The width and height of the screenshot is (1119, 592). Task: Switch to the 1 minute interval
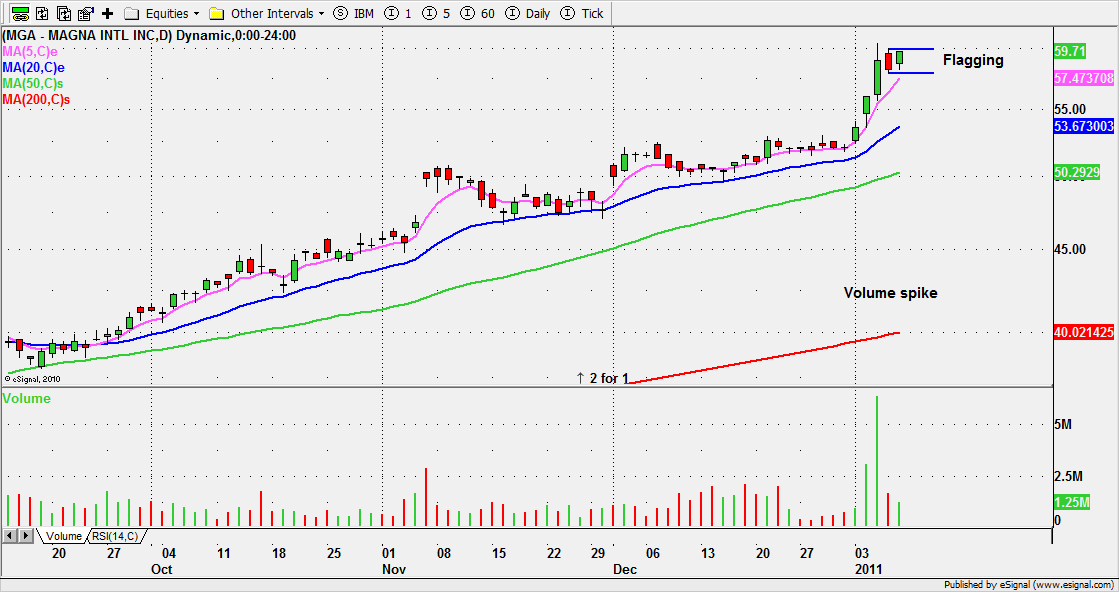point(398,13)
